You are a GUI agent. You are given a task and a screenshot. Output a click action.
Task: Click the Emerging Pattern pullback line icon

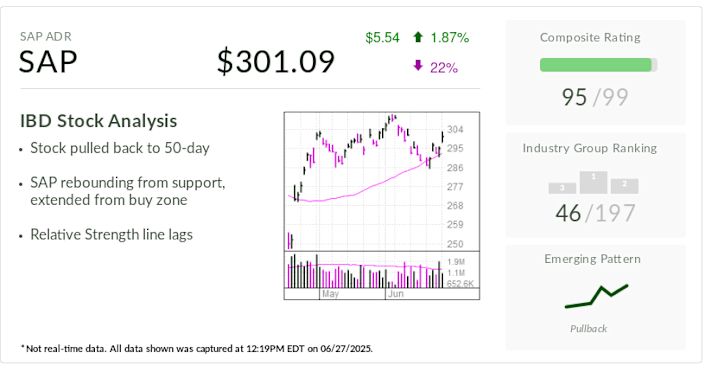point(596,296)
